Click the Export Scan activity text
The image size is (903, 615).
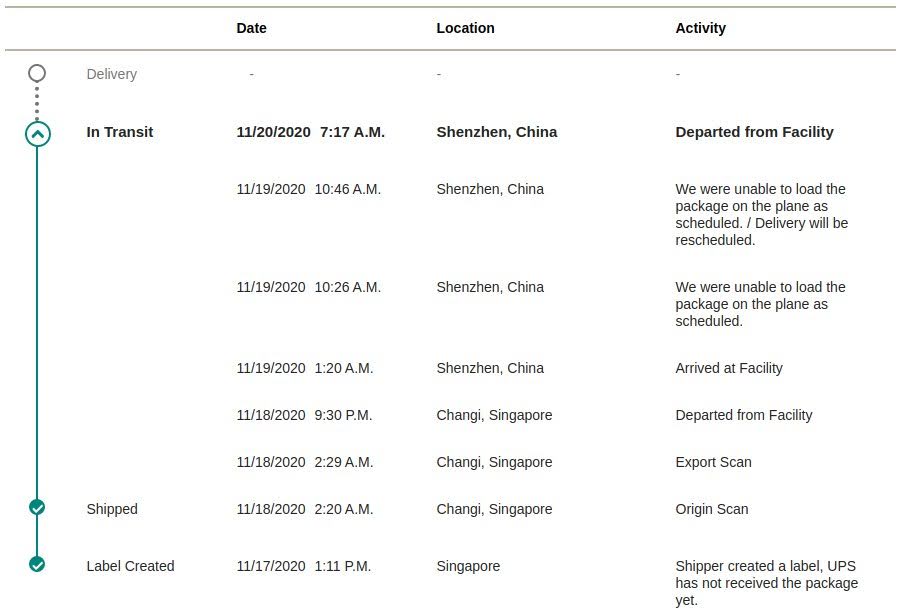[x=714, y=462]
